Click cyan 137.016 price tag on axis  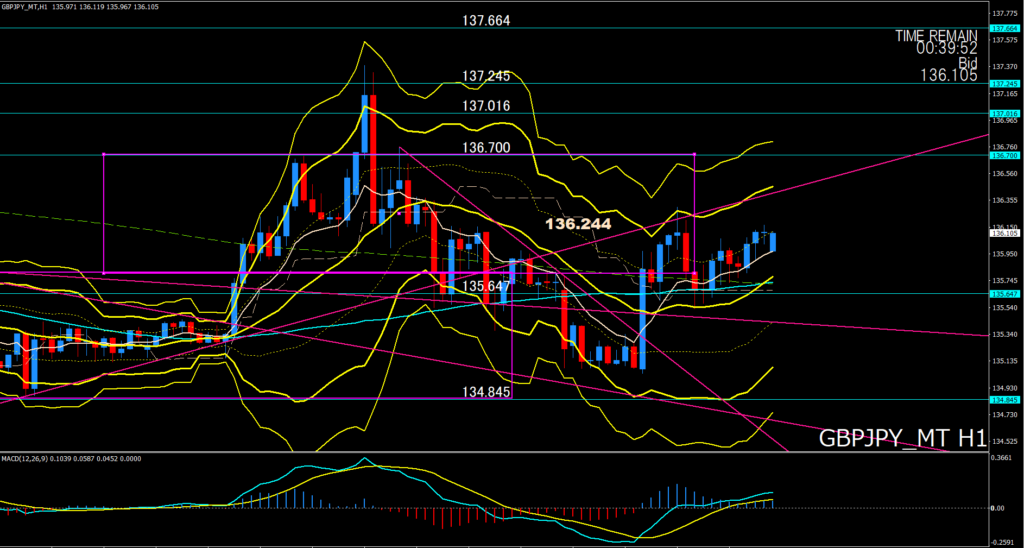point(1003,114)
